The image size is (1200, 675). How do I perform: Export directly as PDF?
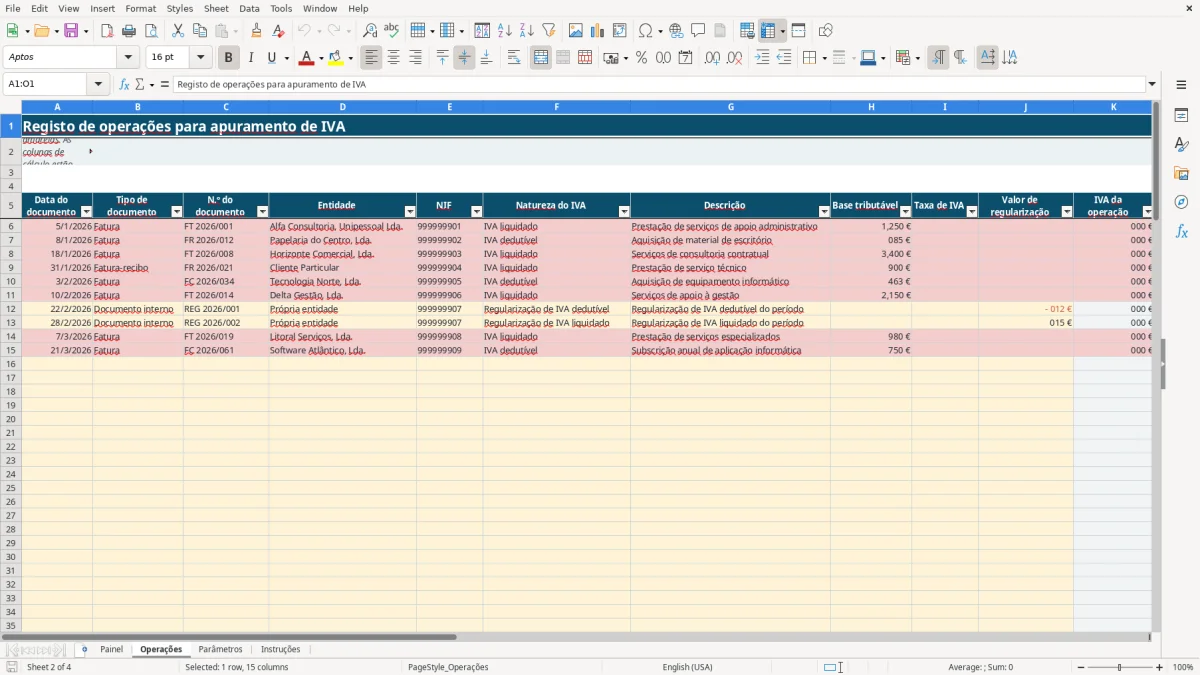[107, 31]
